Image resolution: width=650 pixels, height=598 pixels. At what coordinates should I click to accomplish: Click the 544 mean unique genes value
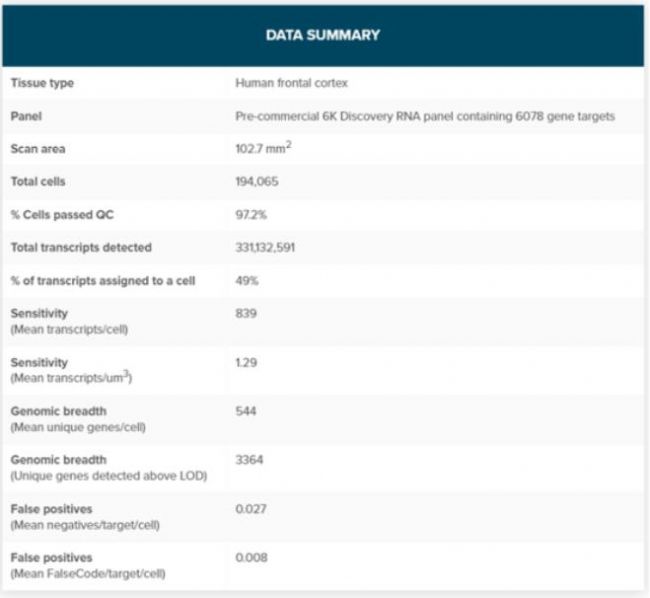point(246,411)
